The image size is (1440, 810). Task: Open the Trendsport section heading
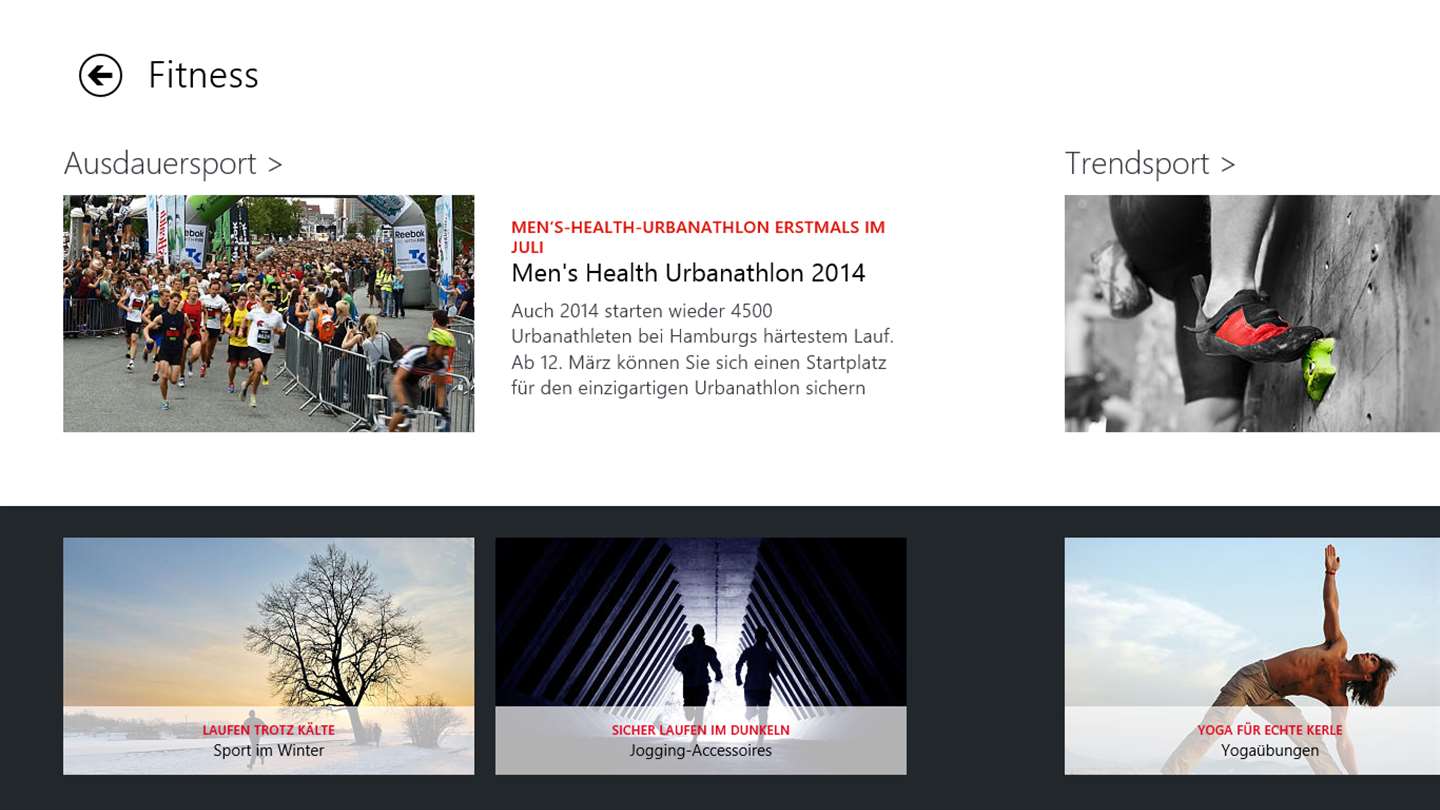[1150, 163]
